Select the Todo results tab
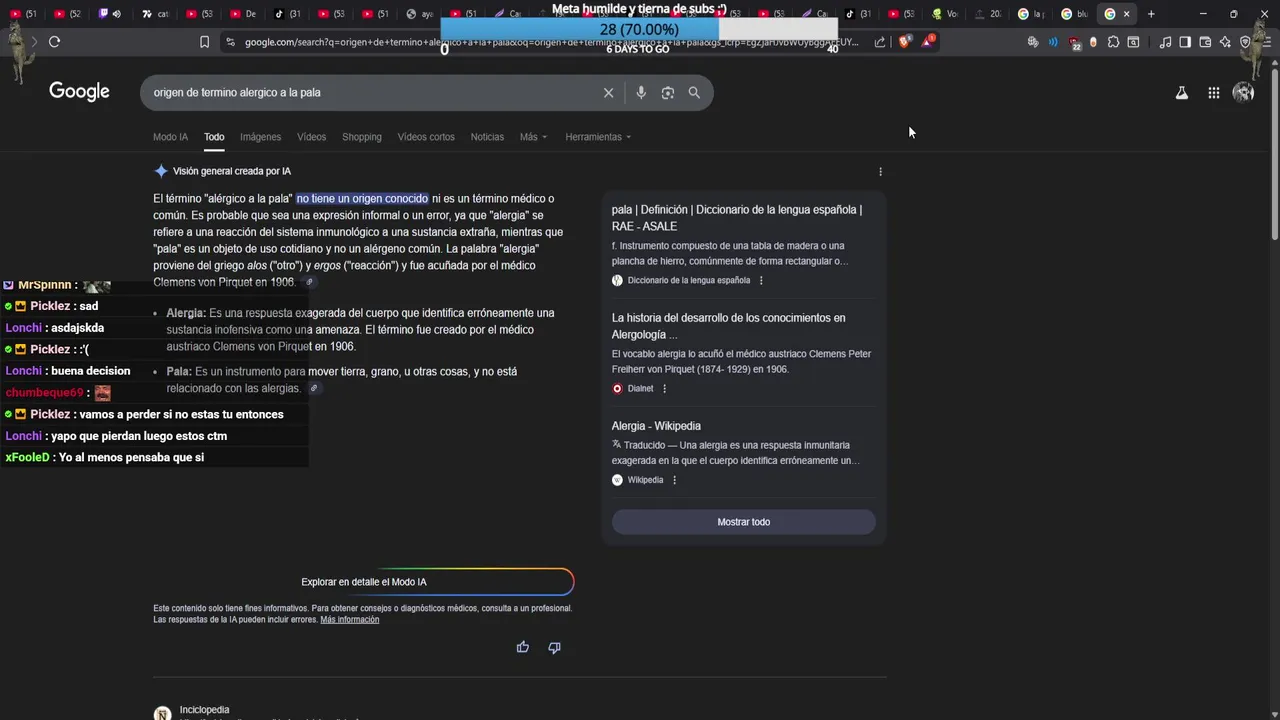This screenshot has height=720, width=1280. coord(214,137)
